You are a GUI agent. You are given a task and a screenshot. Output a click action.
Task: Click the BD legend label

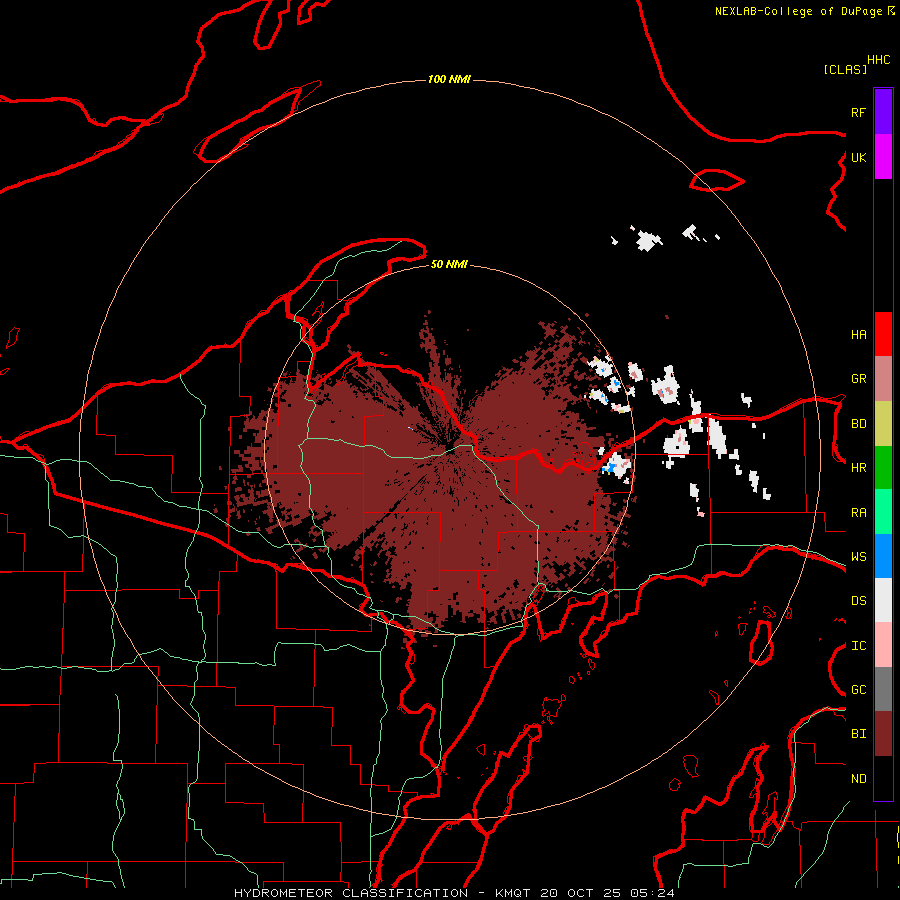tap(858, 424)
